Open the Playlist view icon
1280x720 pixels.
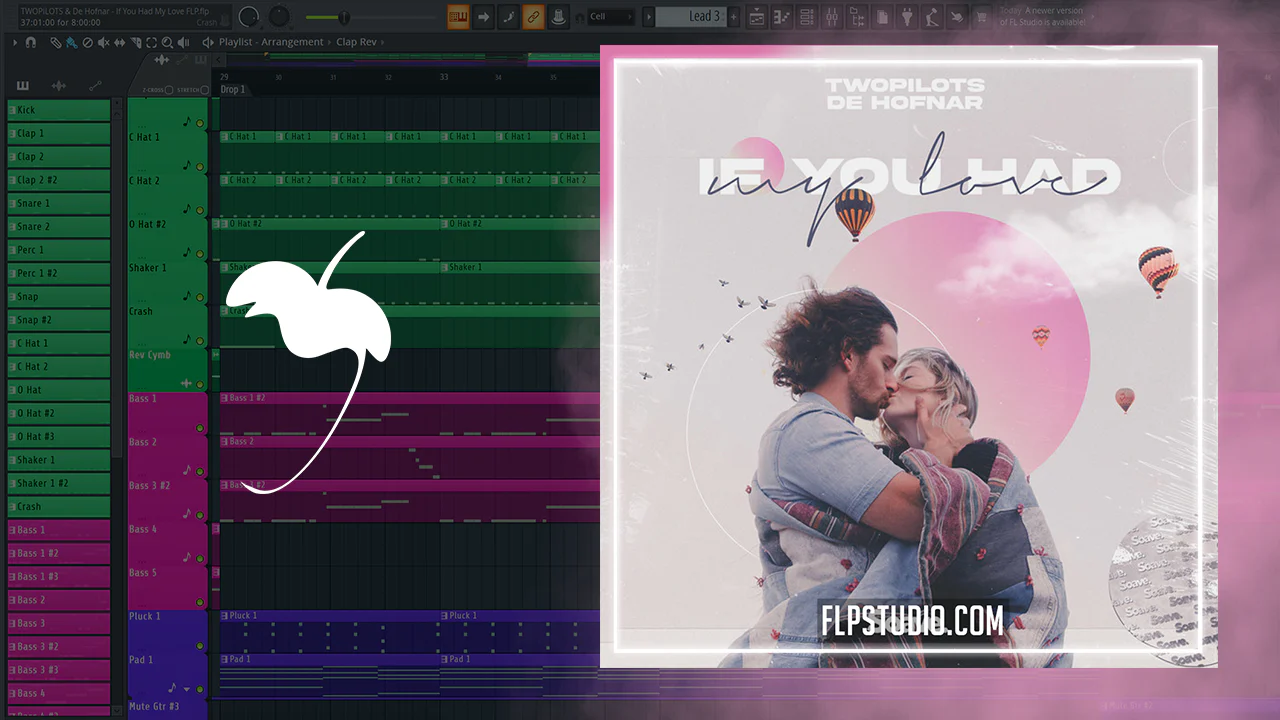click(757, 17)
